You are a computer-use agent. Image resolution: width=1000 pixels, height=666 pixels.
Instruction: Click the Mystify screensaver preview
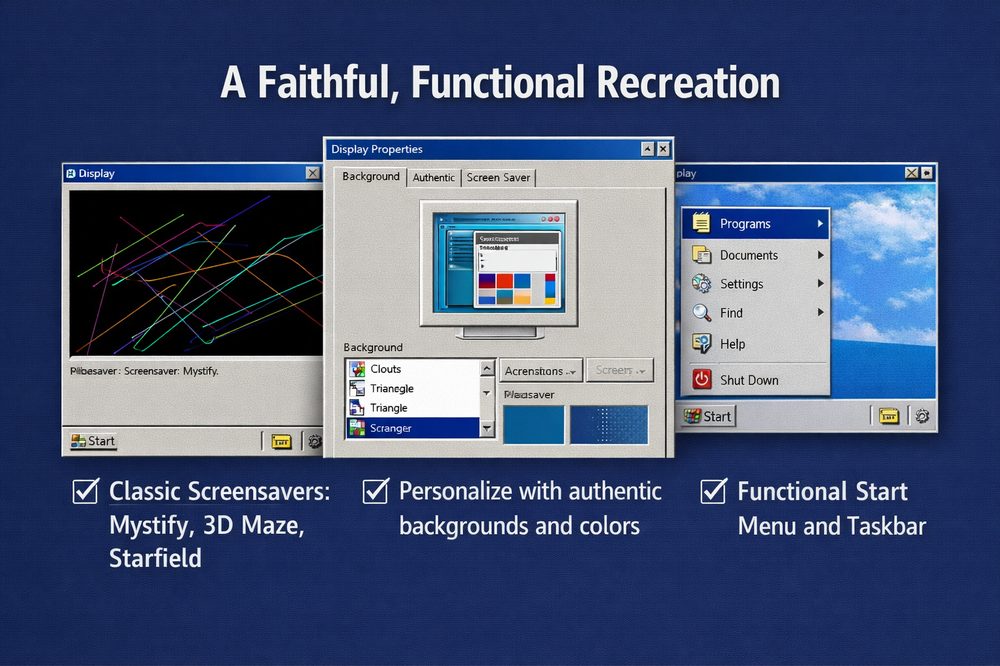(x=196, y=273)
